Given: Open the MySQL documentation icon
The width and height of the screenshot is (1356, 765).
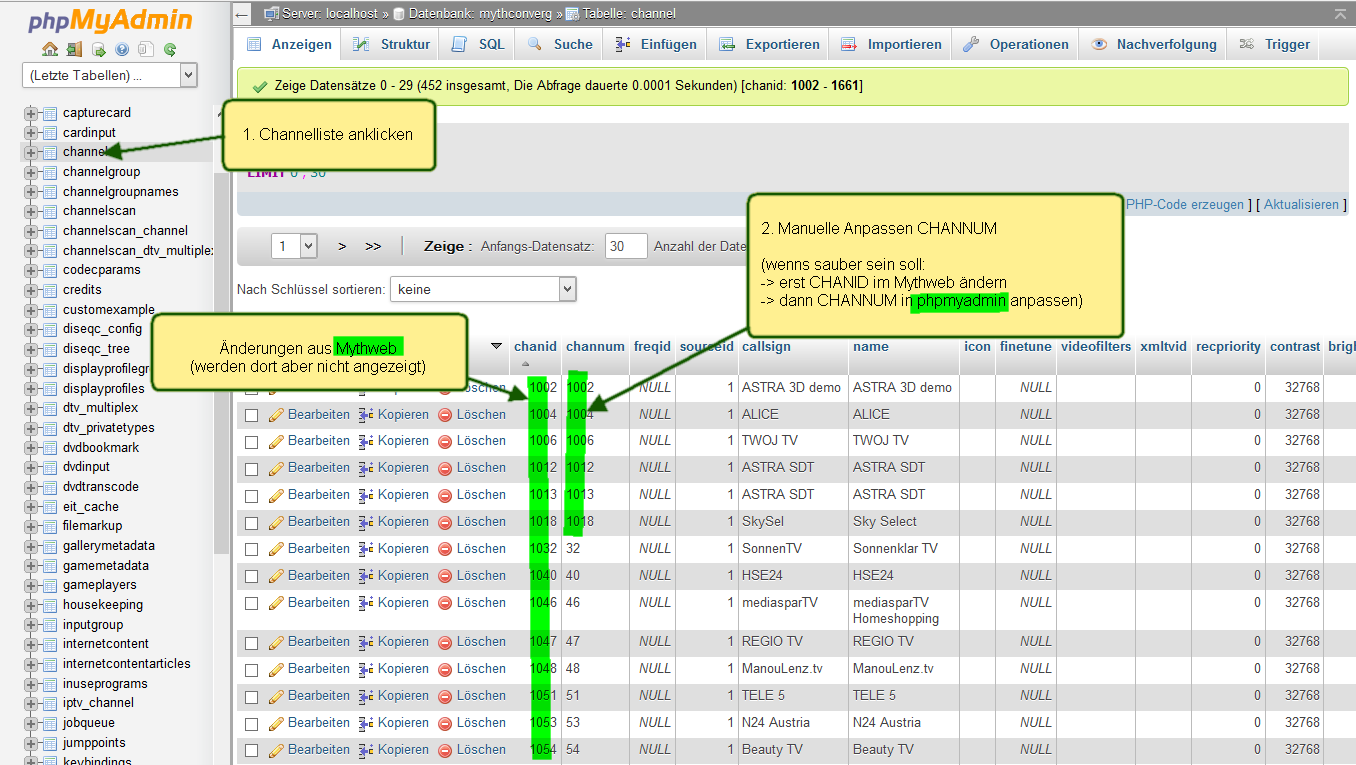Looking at the screenshot, I should pos(146,49).
